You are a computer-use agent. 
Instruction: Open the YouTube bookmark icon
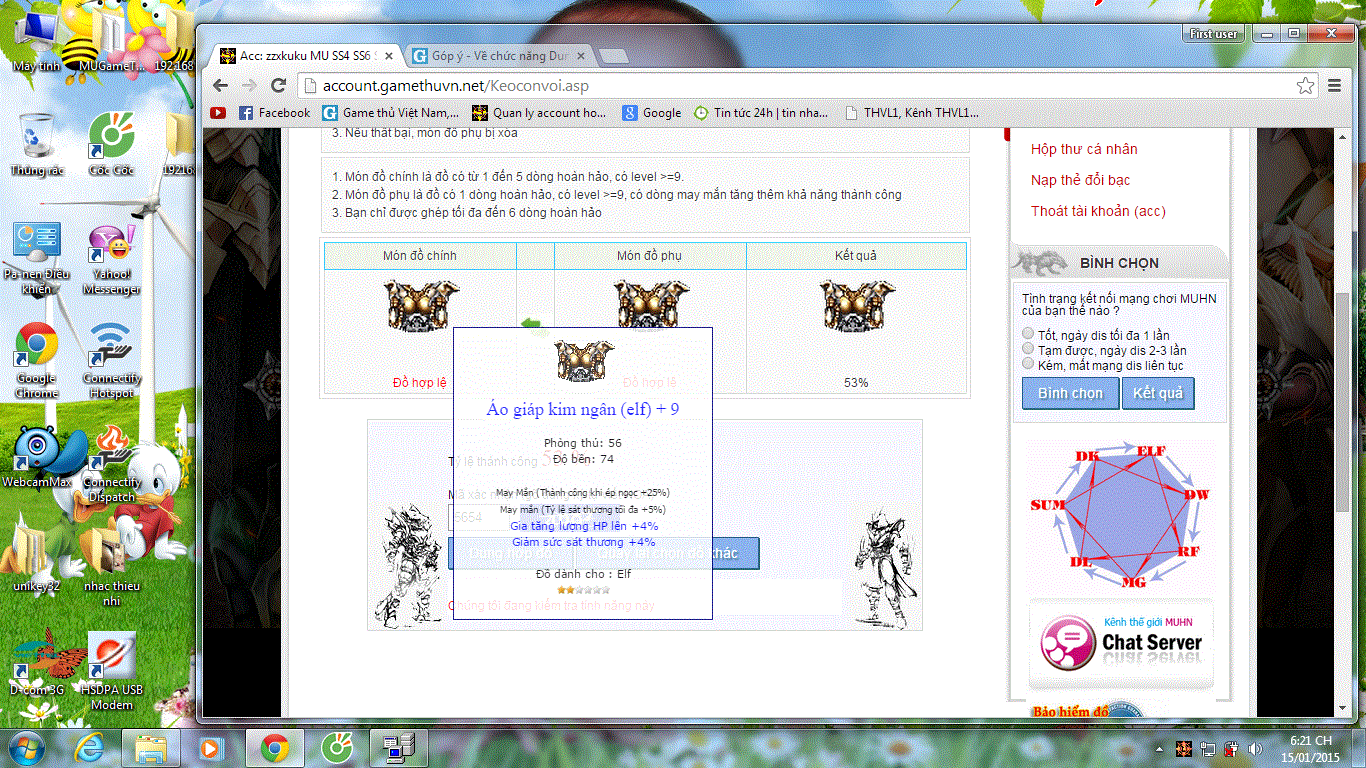[x=218, y=113]
